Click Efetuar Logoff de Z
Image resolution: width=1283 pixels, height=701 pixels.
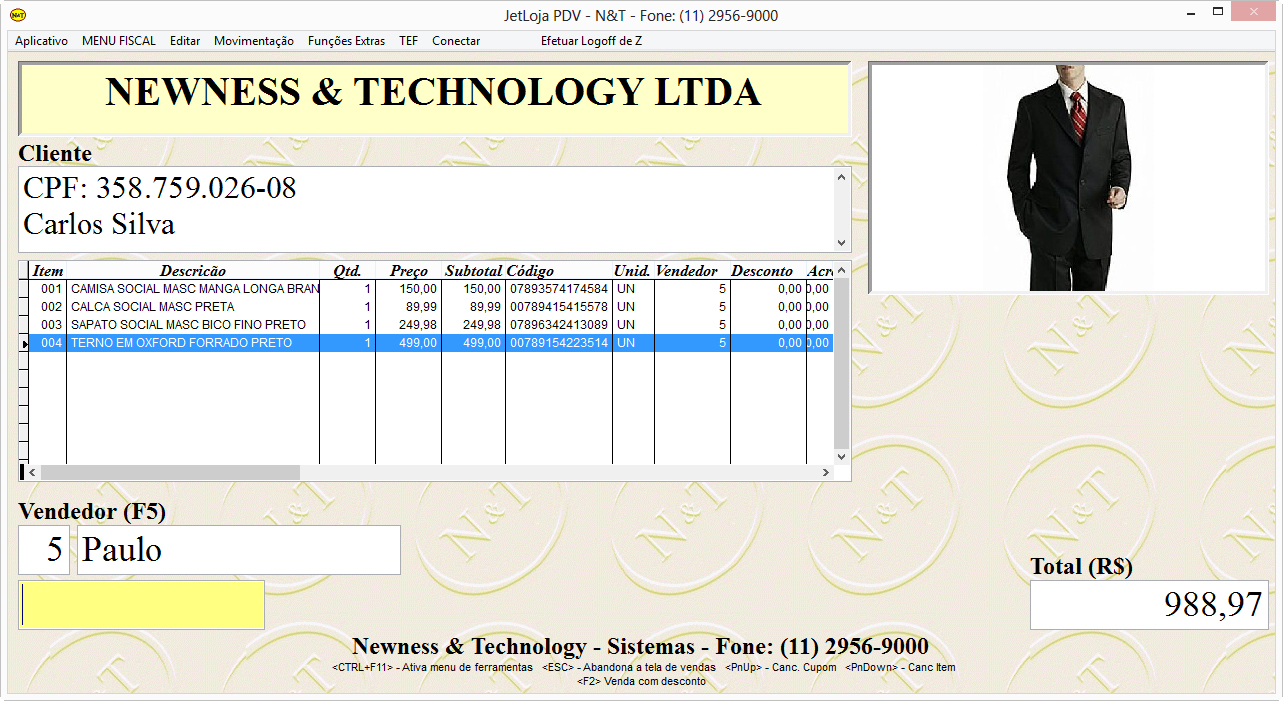pos(591,41)
